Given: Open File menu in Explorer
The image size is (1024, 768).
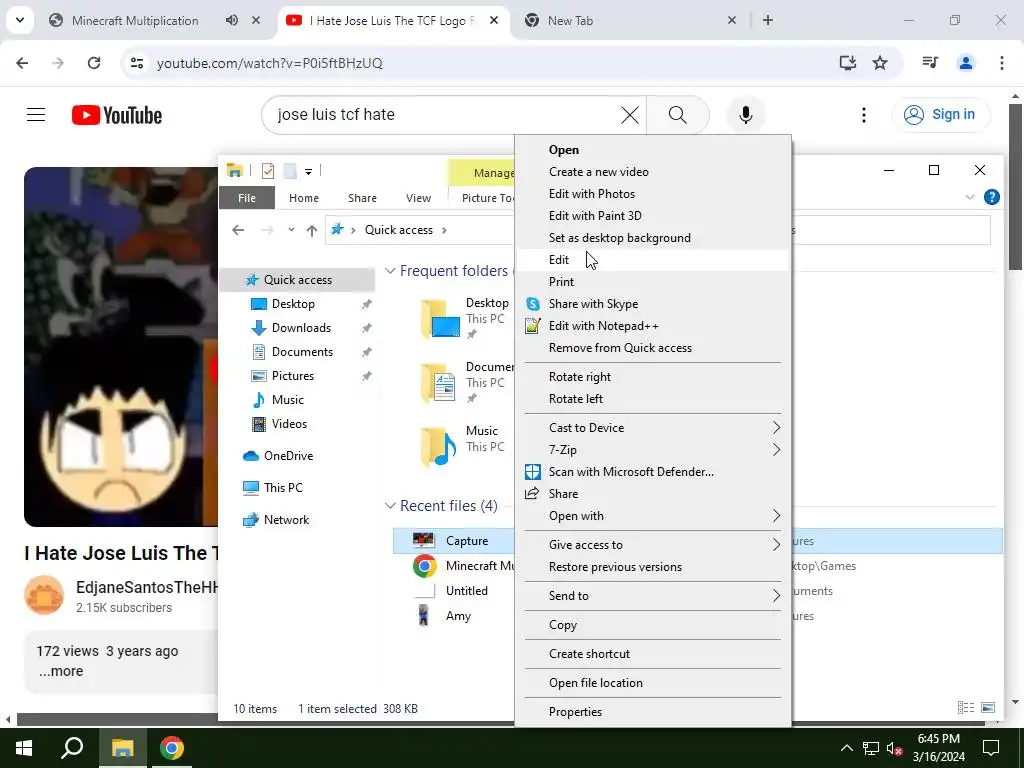Looking at the screenshot, I should pos(247,198).
